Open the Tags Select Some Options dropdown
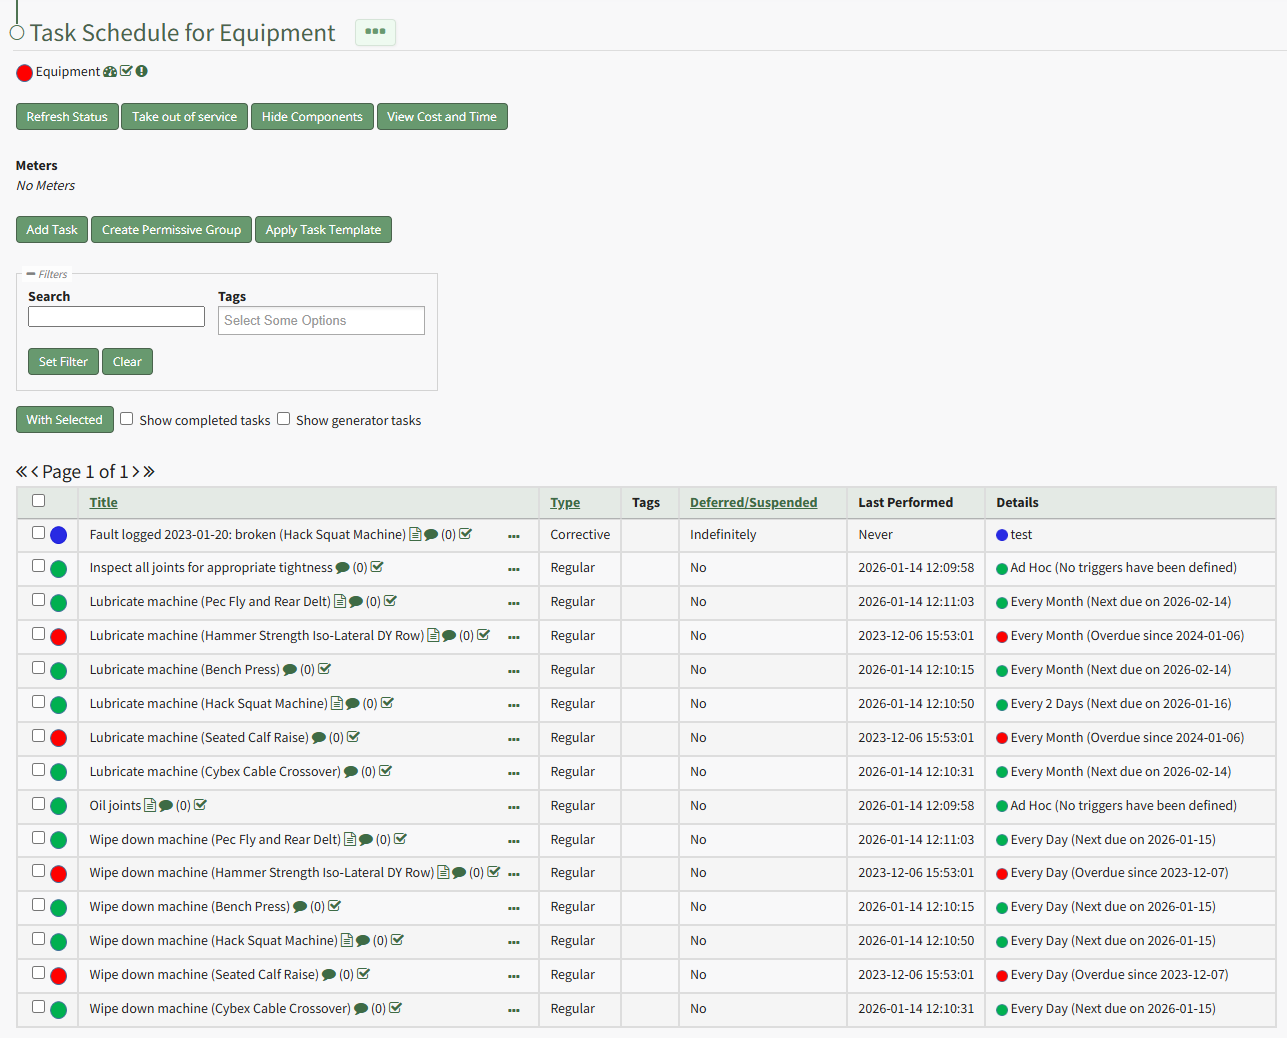 pyautogui.click(x=321, y=321)
